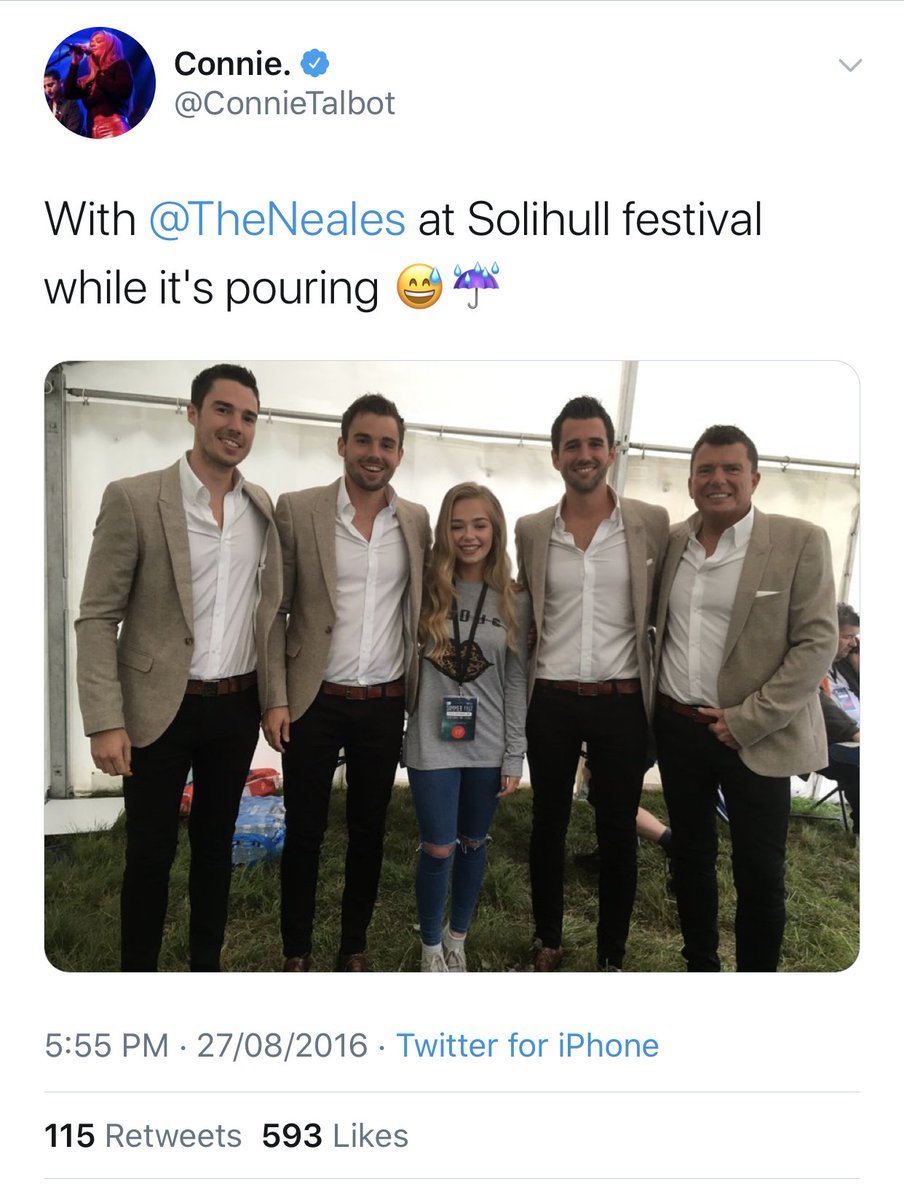904x1200 pixels.
Task: Open the attached group photo
Action: coord(451,666)
